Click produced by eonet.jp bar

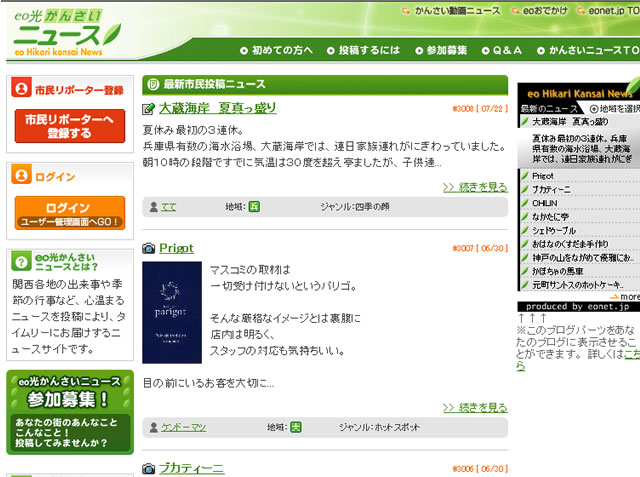pyautogui.click(x=578, y=306)
